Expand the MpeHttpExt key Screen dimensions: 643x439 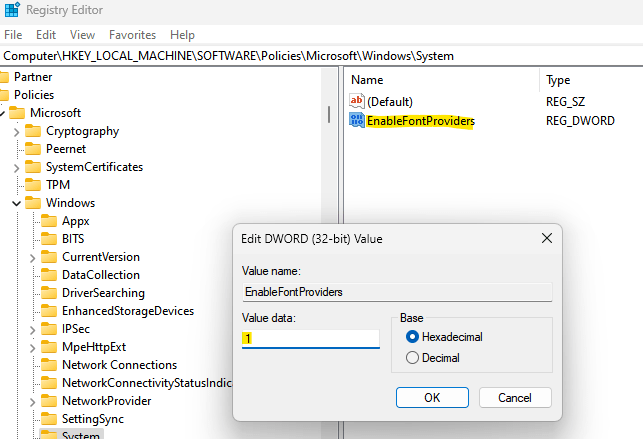[x=32, y=348]
